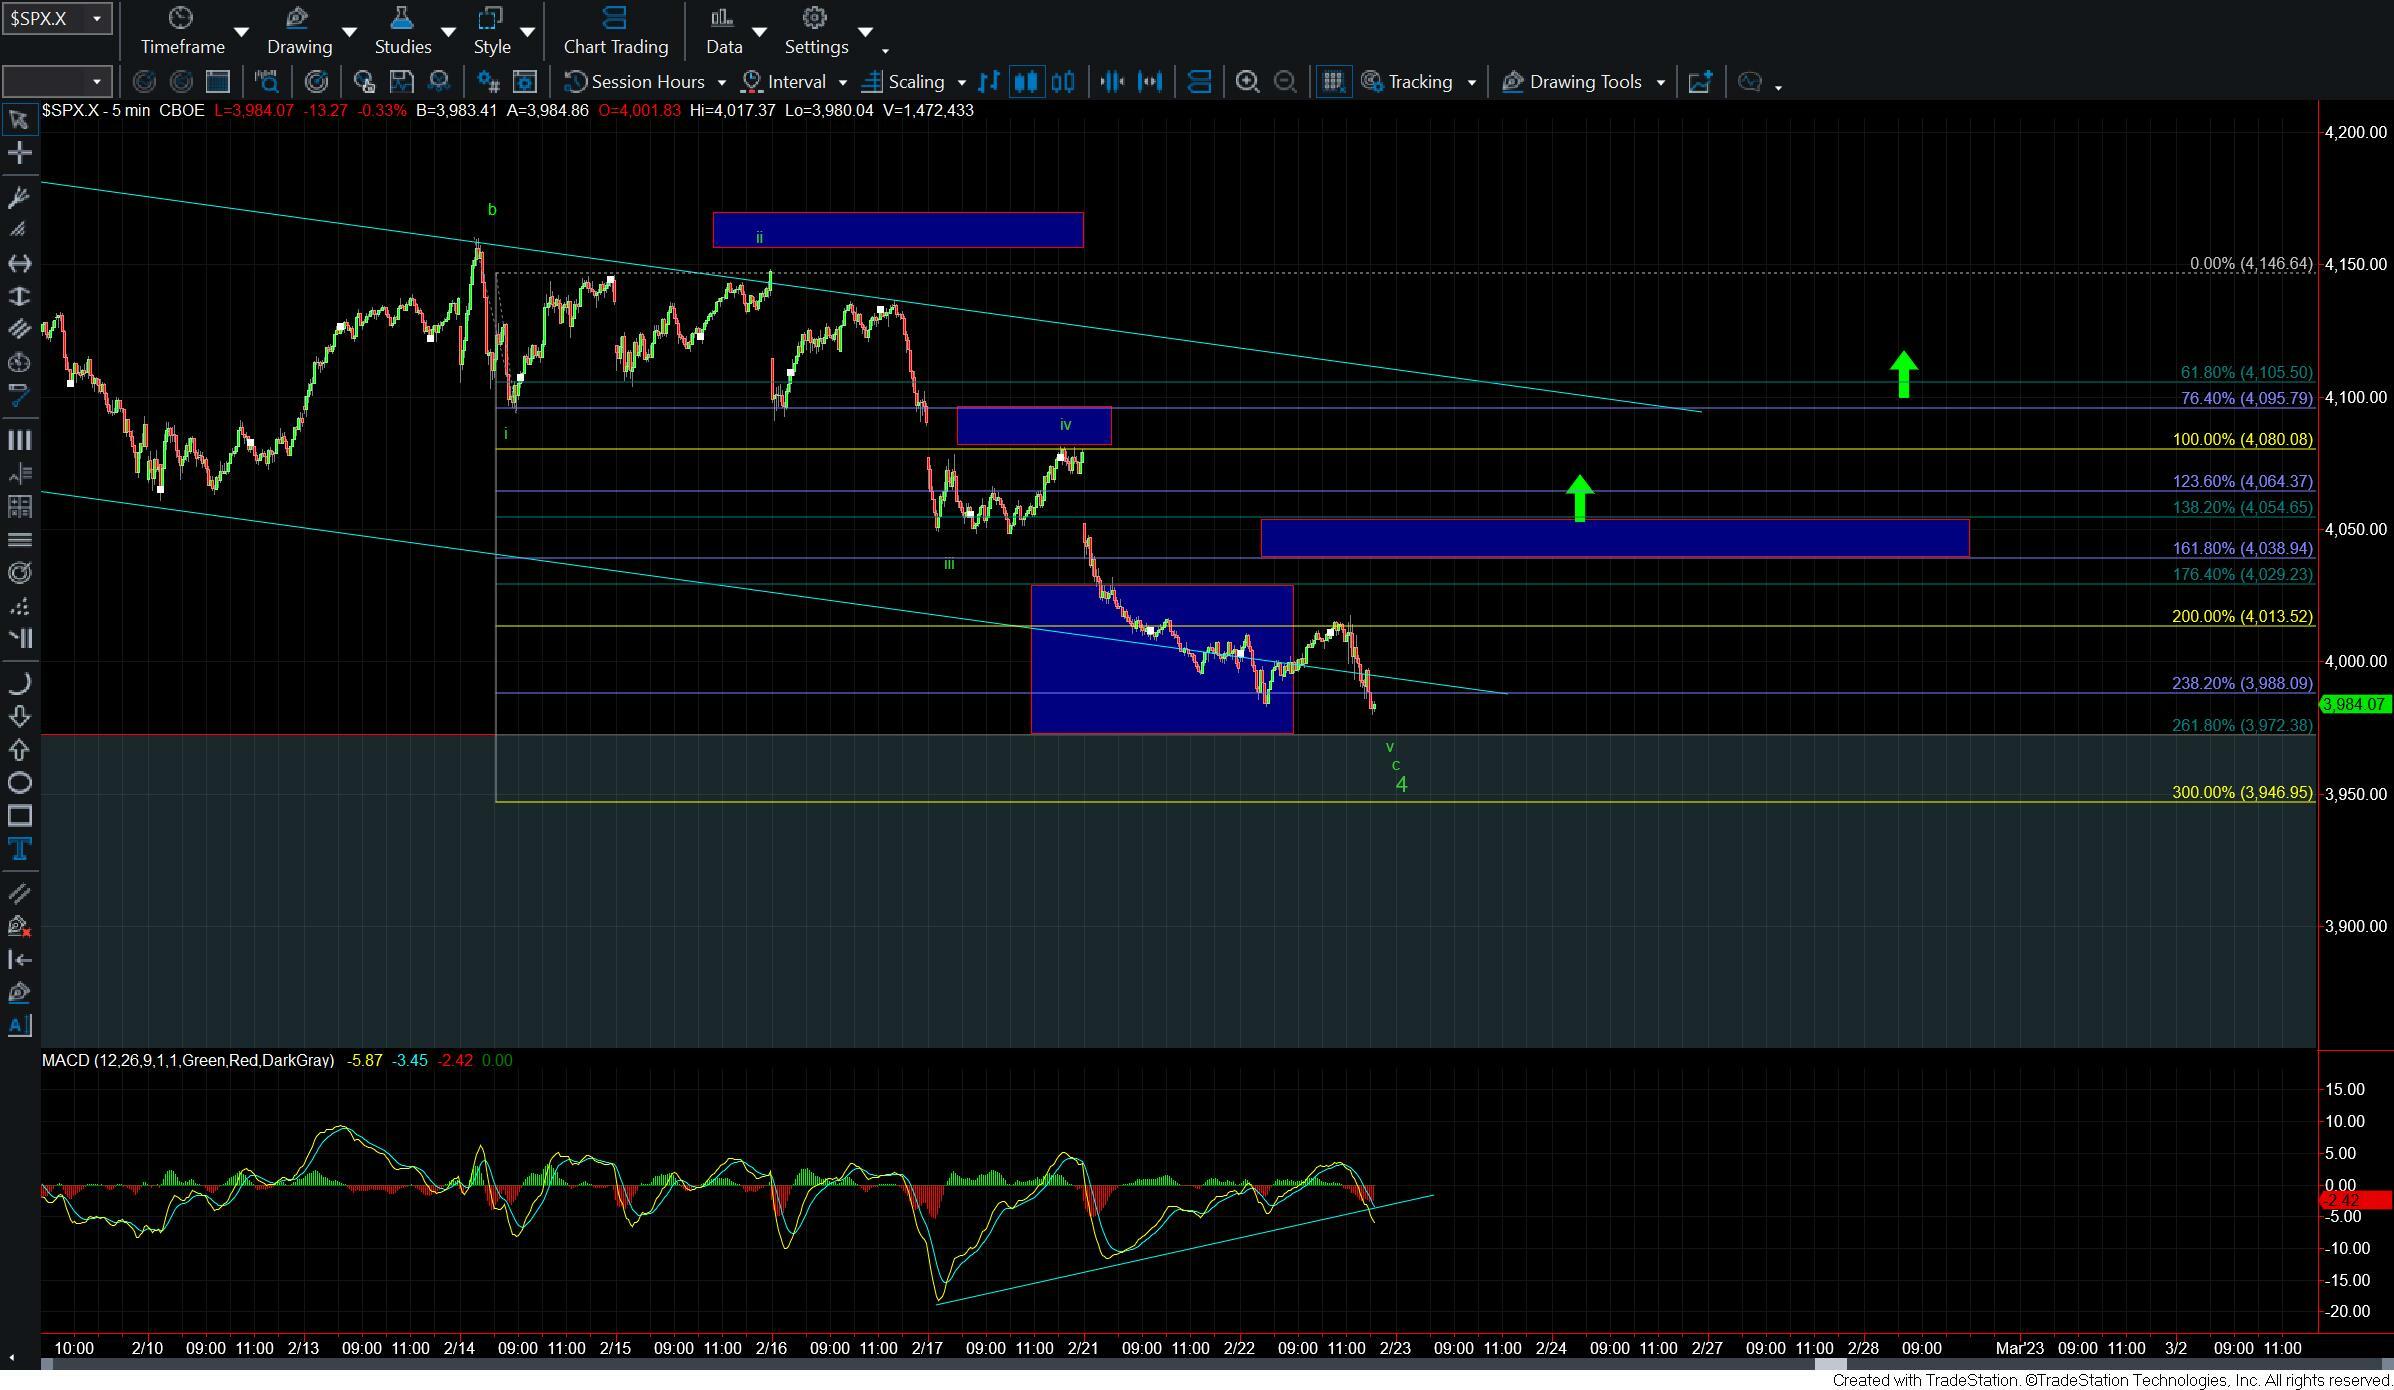This screenshot has height=1390, width=2394.
Task: Select the down arrow drawing tool
Action: pyautogui.click(x=19, y=716)
